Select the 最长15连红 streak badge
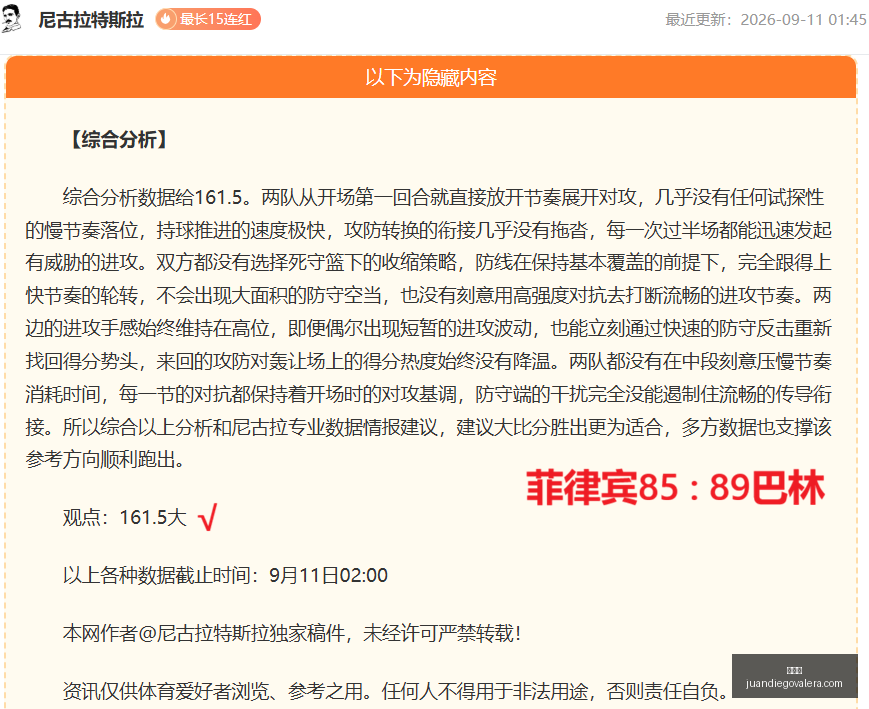The height and width of the screenshot is (709, 869). 208,19
